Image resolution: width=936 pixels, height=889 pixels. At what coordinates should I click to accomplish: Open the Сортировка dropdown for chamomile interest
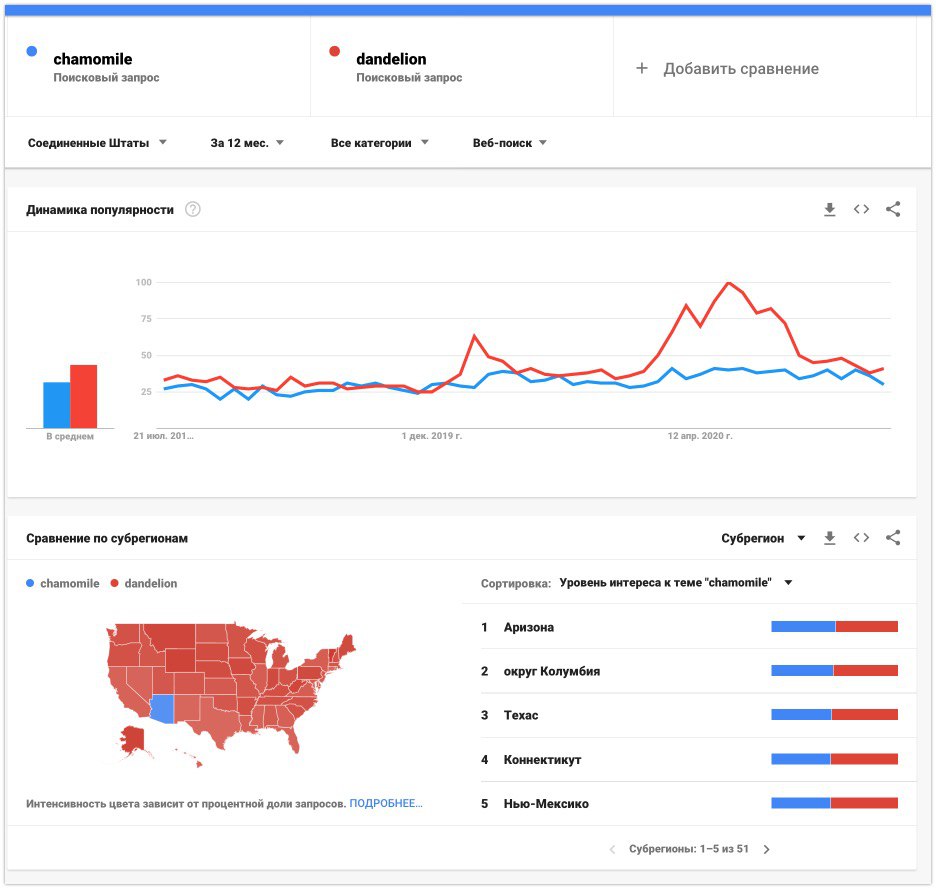[676, 583]
